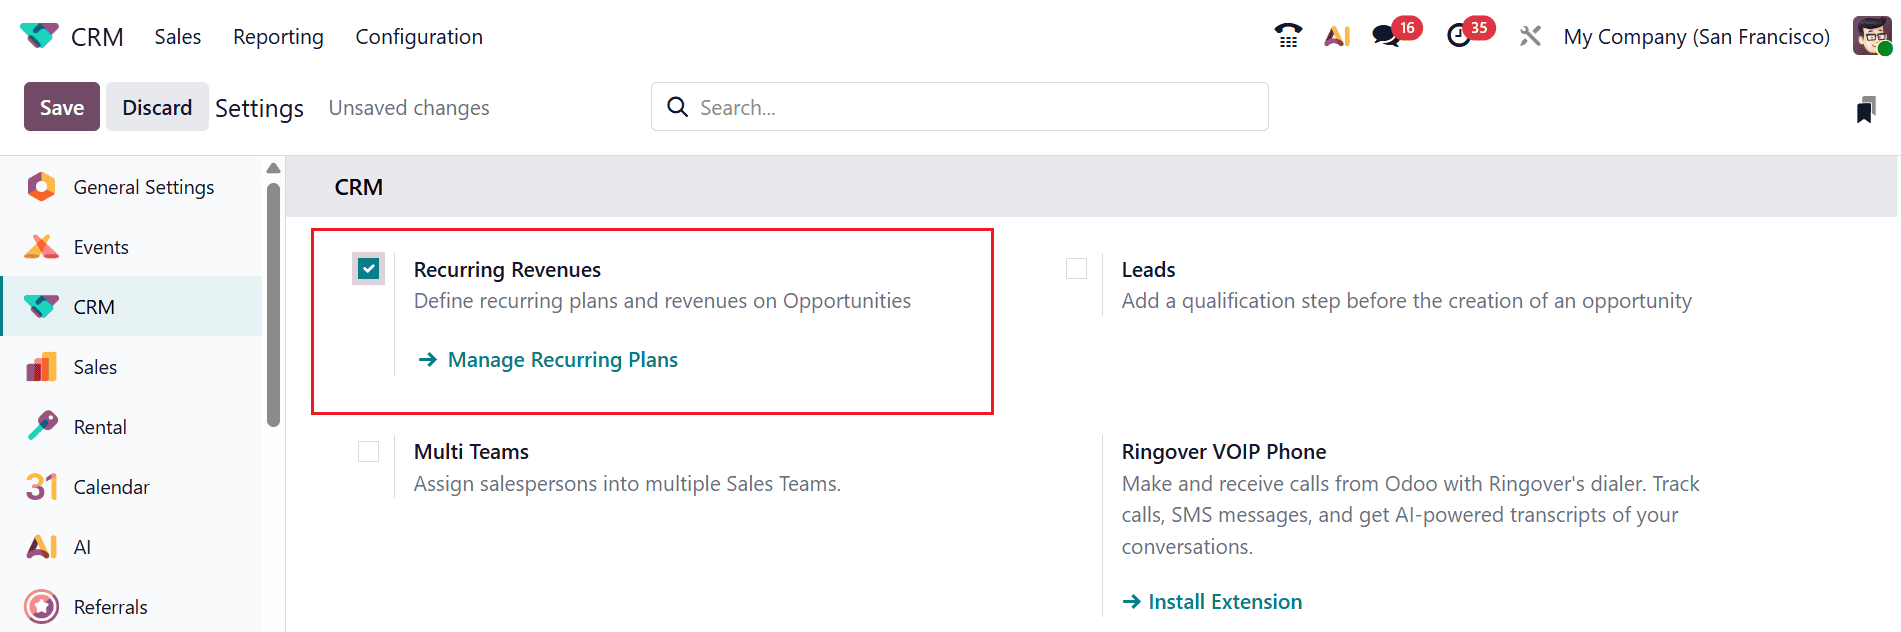Screen dimensions: 1901x632
Task: Open the Reporting menu
Action: (278, 36)
